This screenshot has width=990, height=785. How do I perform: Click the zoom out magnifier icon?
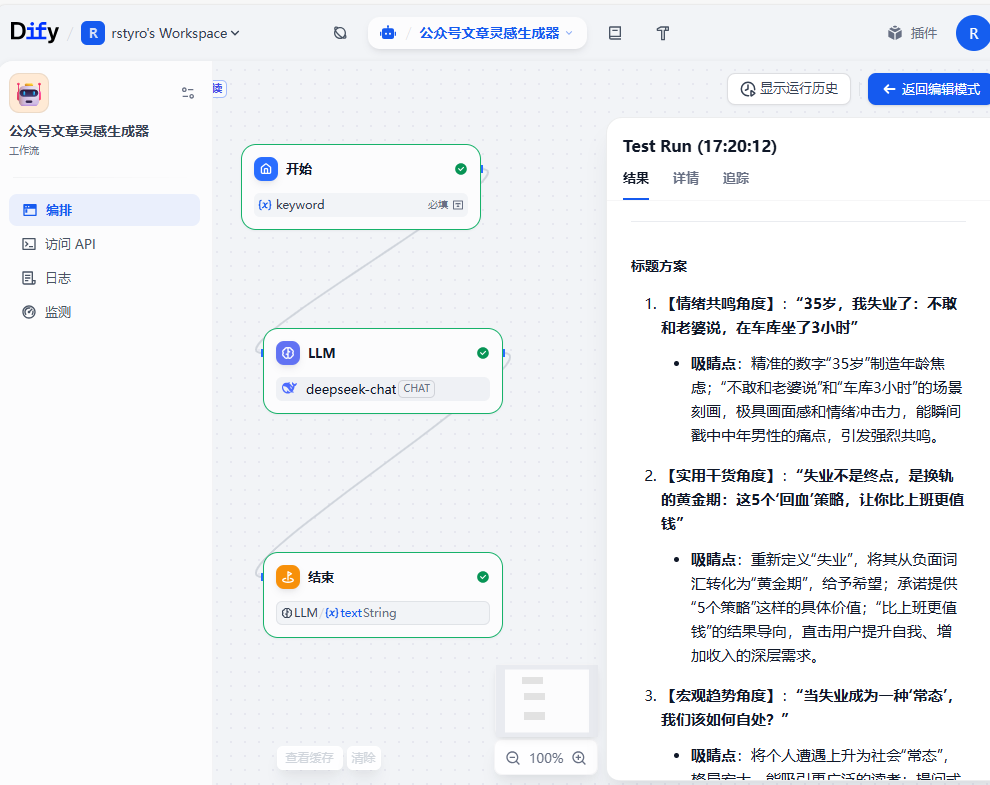point(513,758)
